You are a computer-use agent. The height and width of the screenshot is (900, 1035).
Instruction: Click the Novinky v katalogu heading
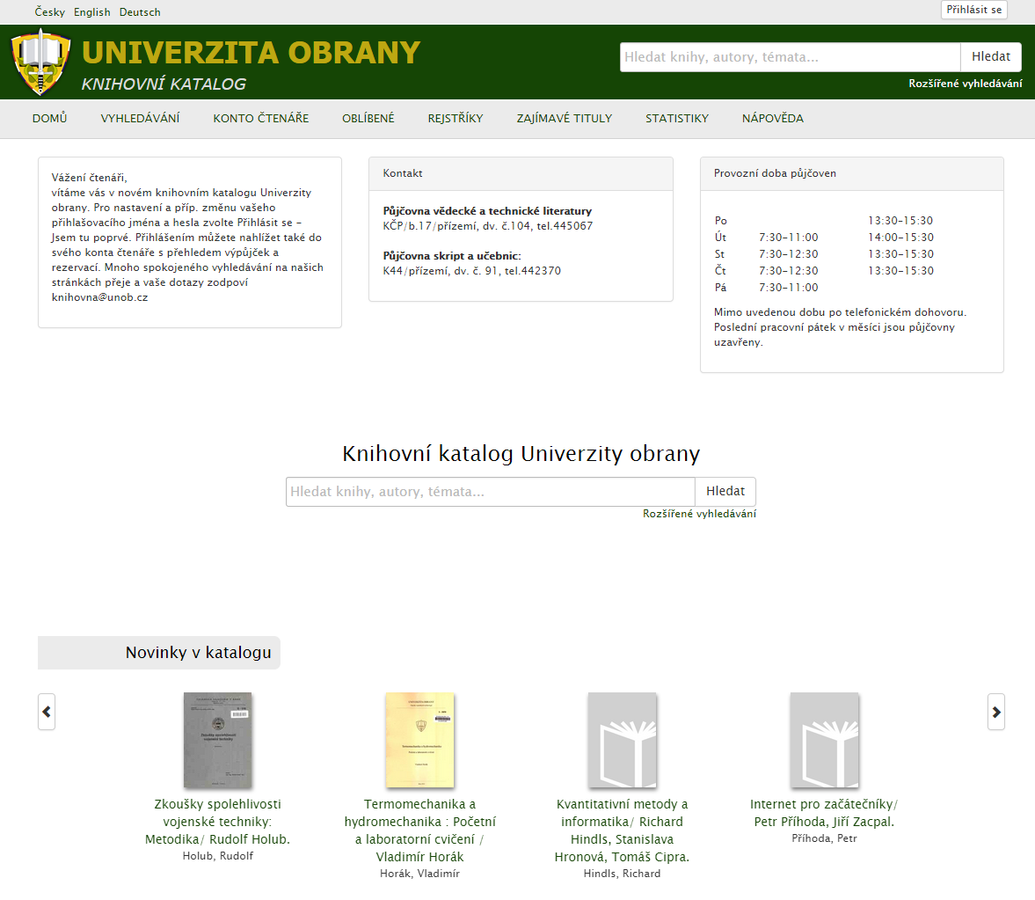tap(198, 652)
